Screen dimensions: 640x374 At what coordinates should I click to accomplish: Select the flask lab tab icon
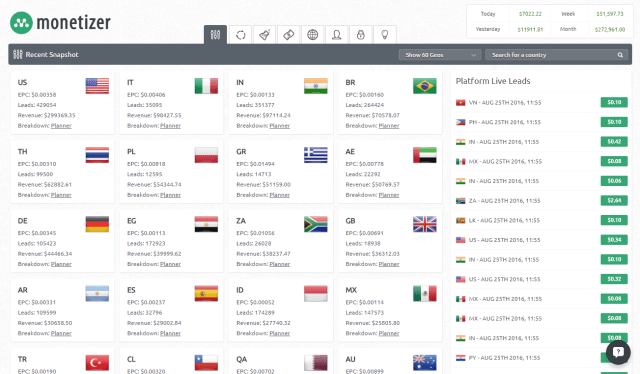(x=264, y=35)
